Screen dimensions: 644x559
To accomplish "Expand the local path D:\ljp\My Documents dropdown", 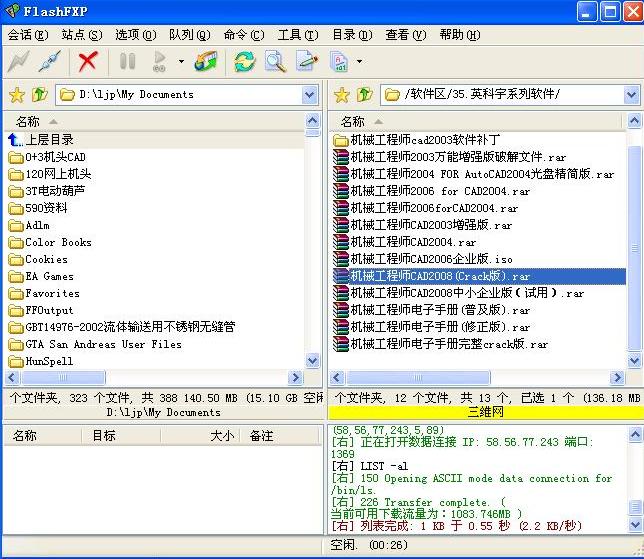I will tap(310, 95).
